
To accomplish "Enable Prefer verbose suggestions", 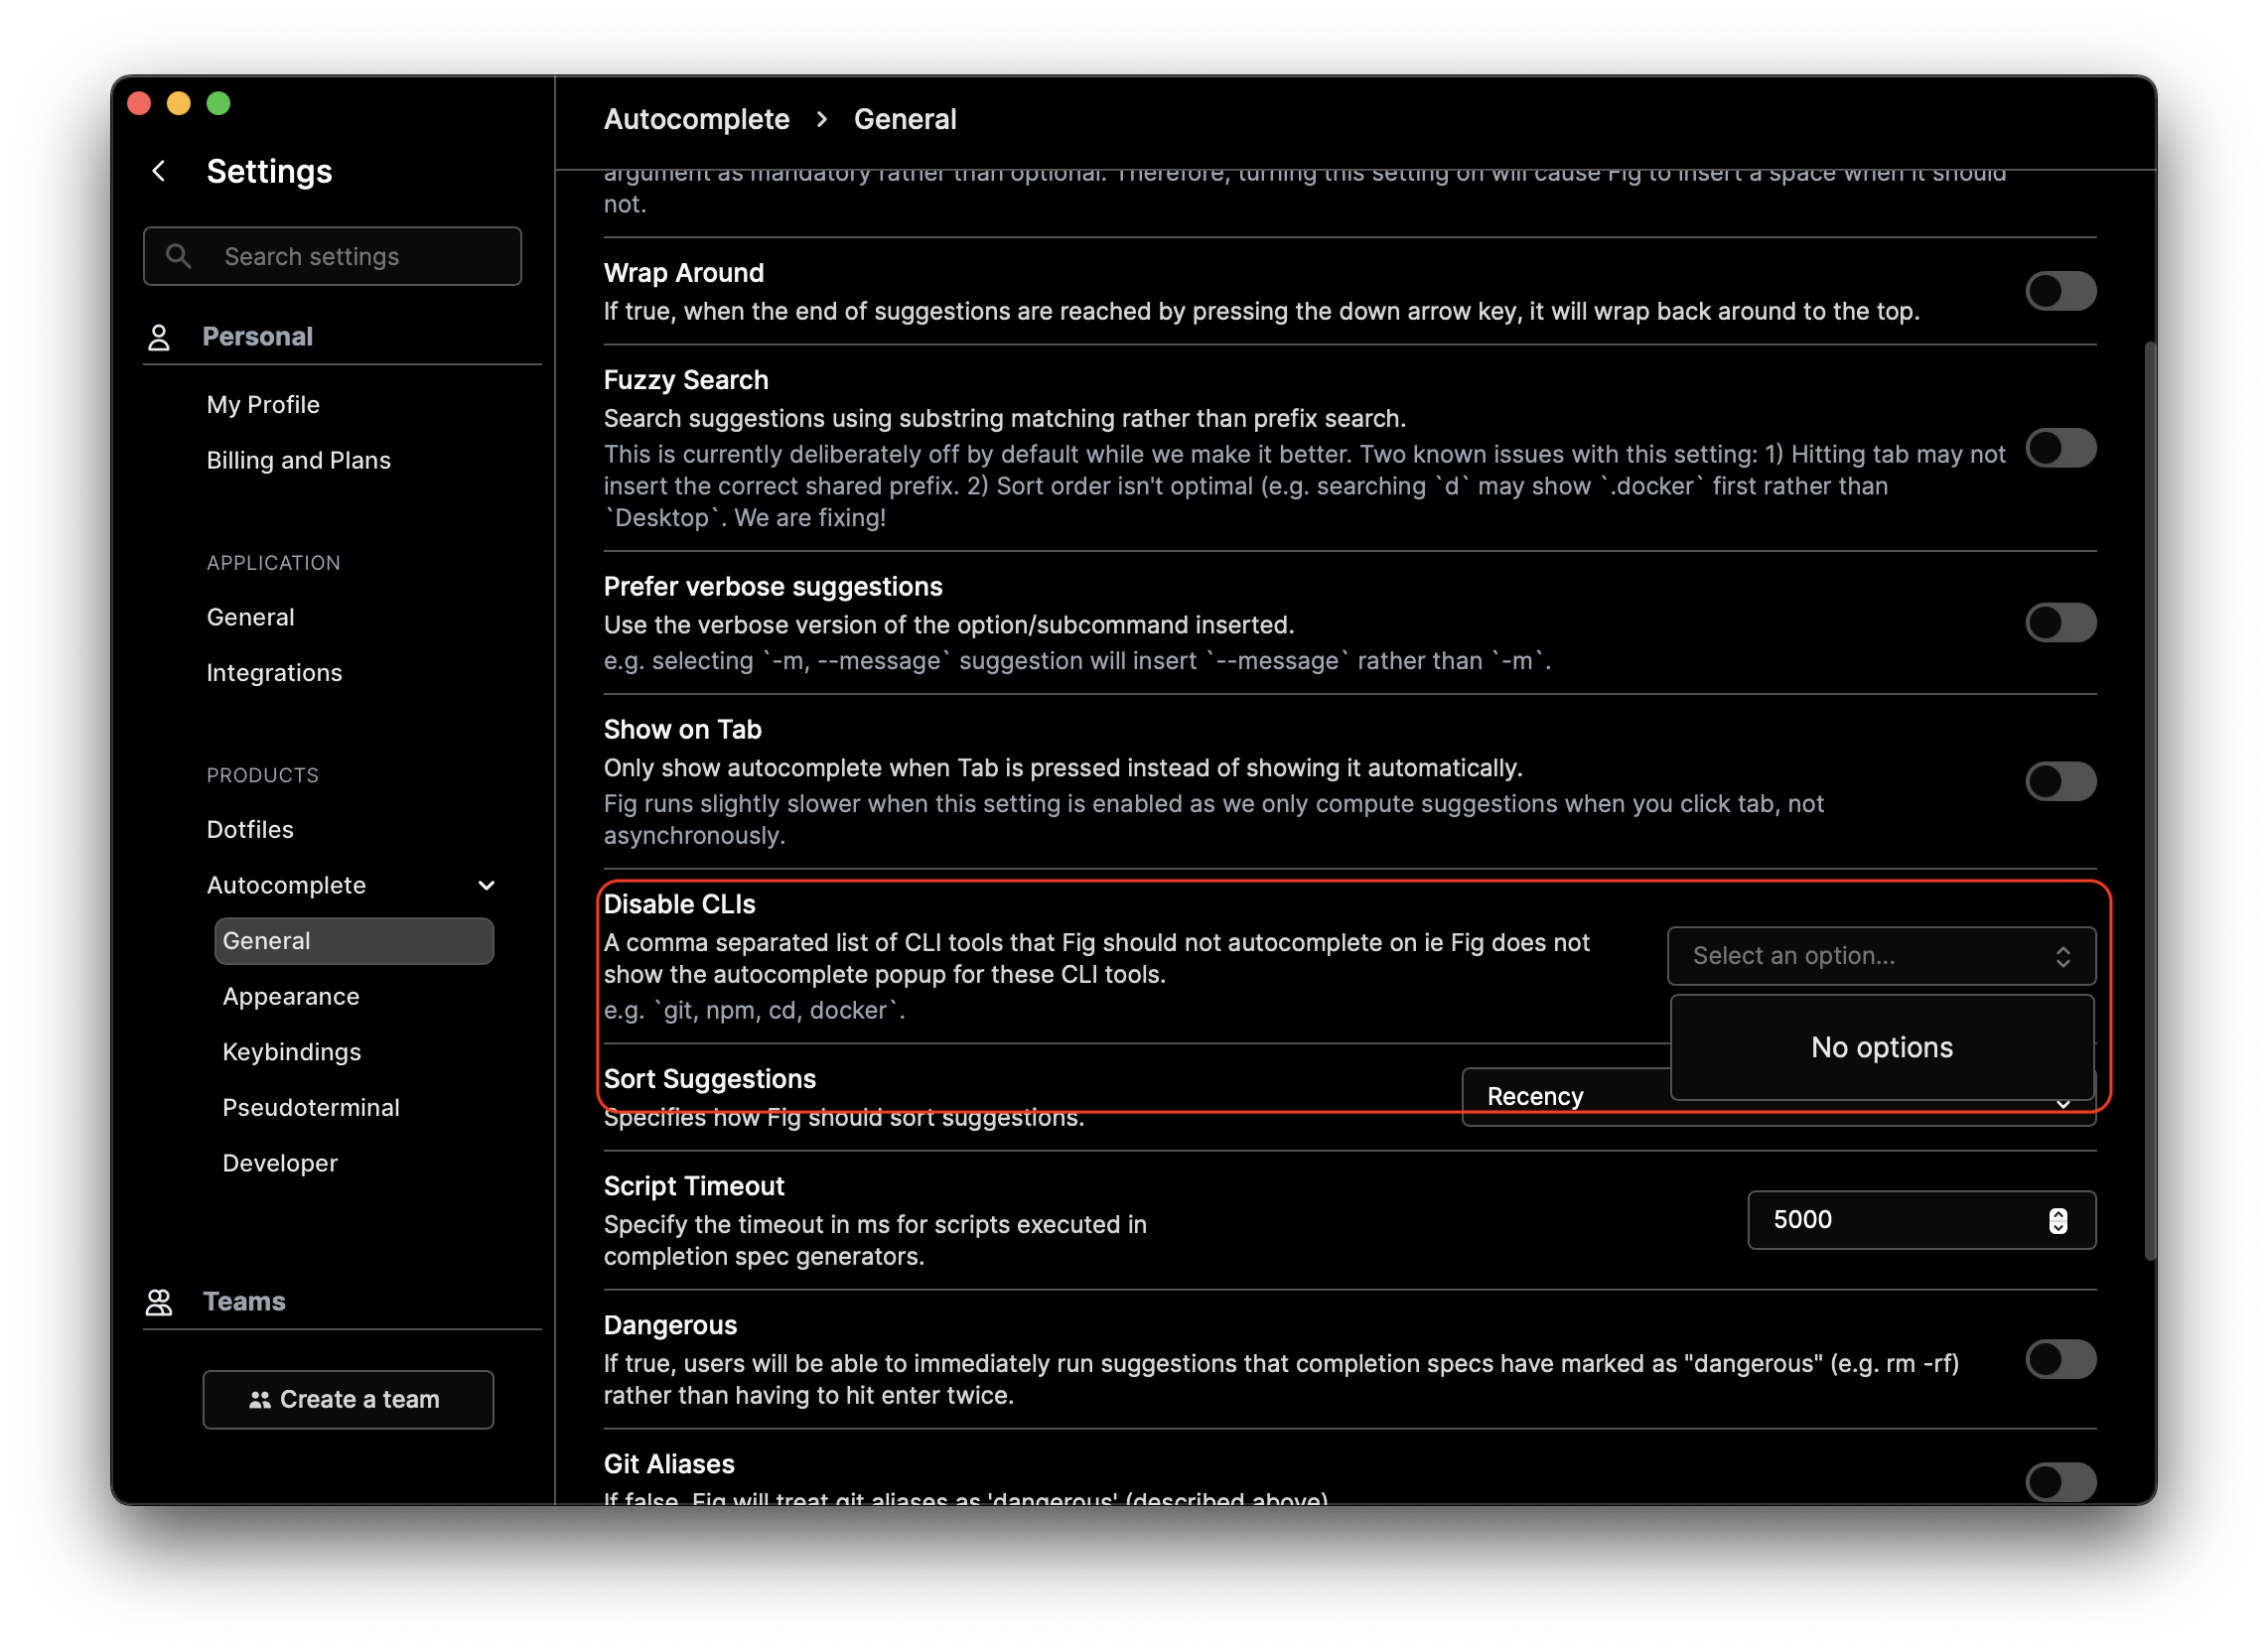I will (x=2061, y=622).
